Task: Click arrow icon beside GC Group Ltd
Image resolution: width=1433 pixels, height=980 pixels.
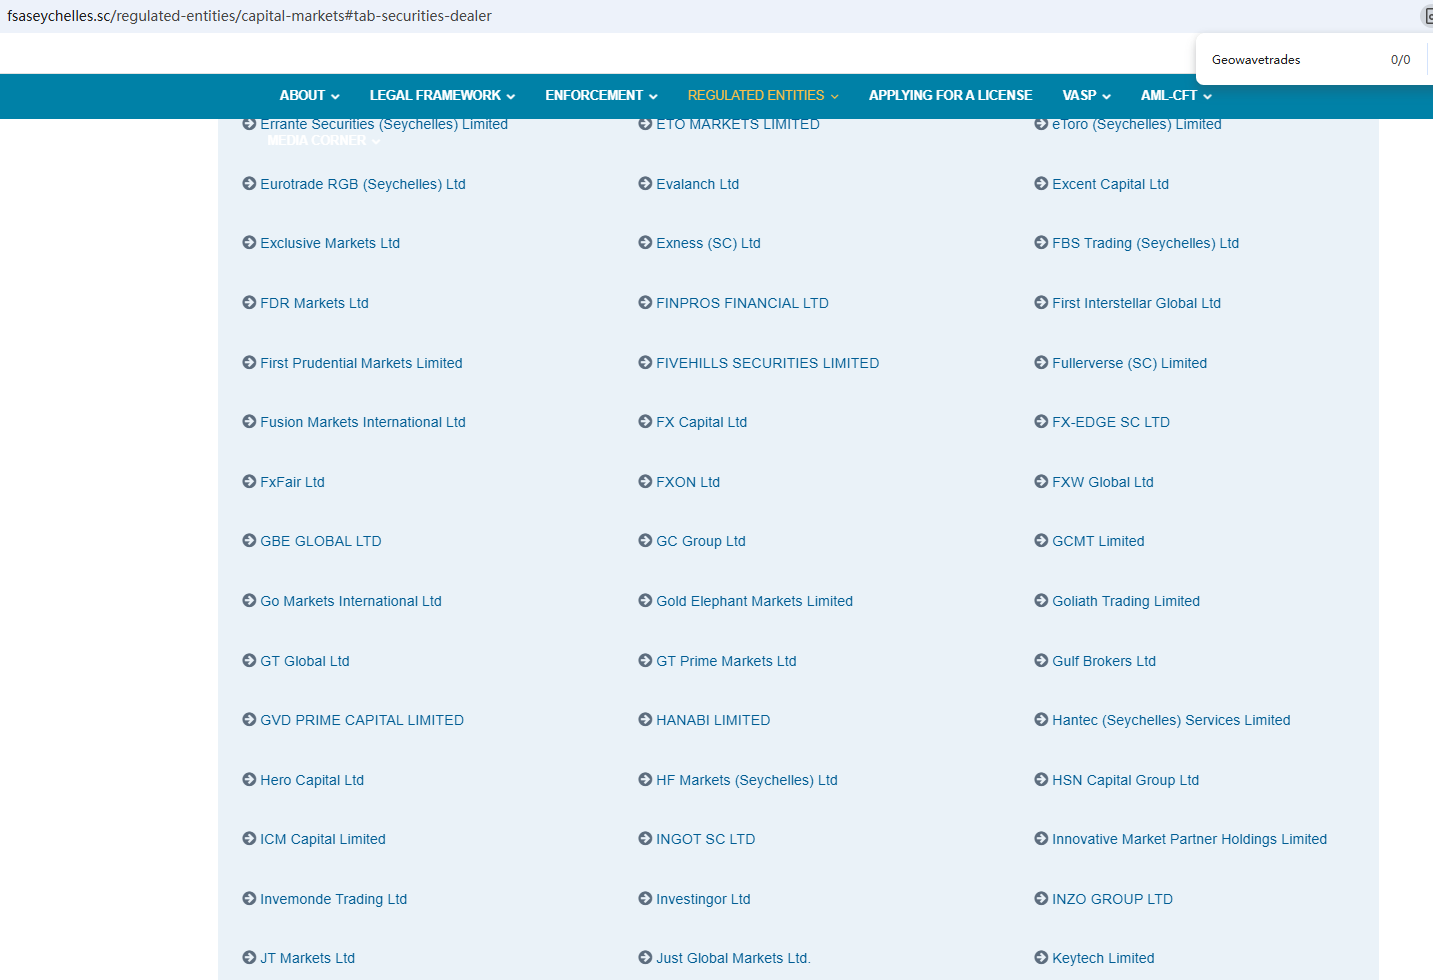Action: pyautogui.click(x=645, y=541)
